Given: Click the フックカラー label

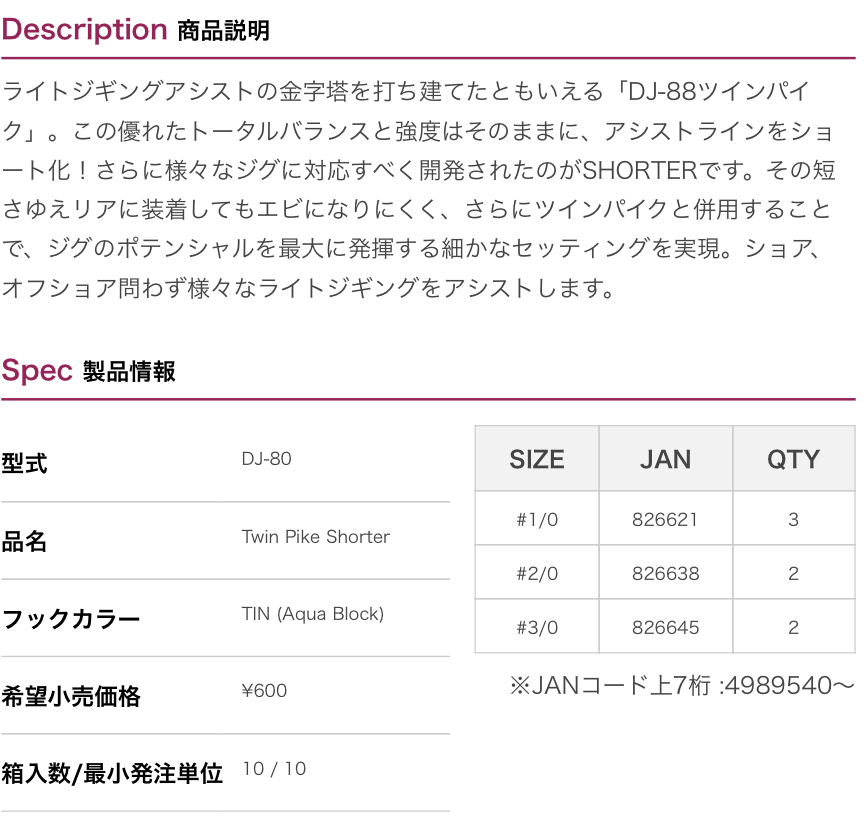Looking at the screenshot, I should (71, 619).
